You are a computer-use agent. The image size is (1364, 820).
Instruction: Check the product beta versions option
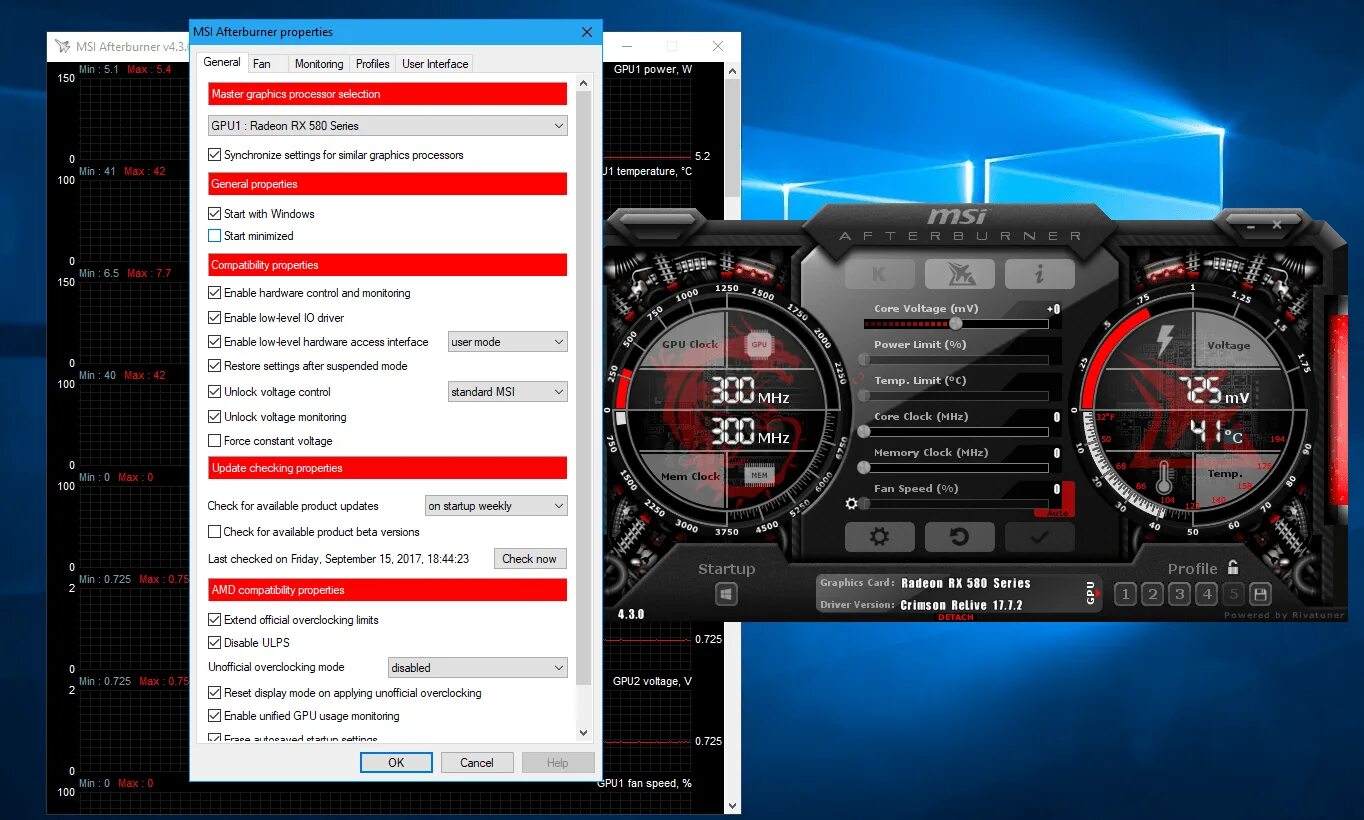(x=214, y=532)
